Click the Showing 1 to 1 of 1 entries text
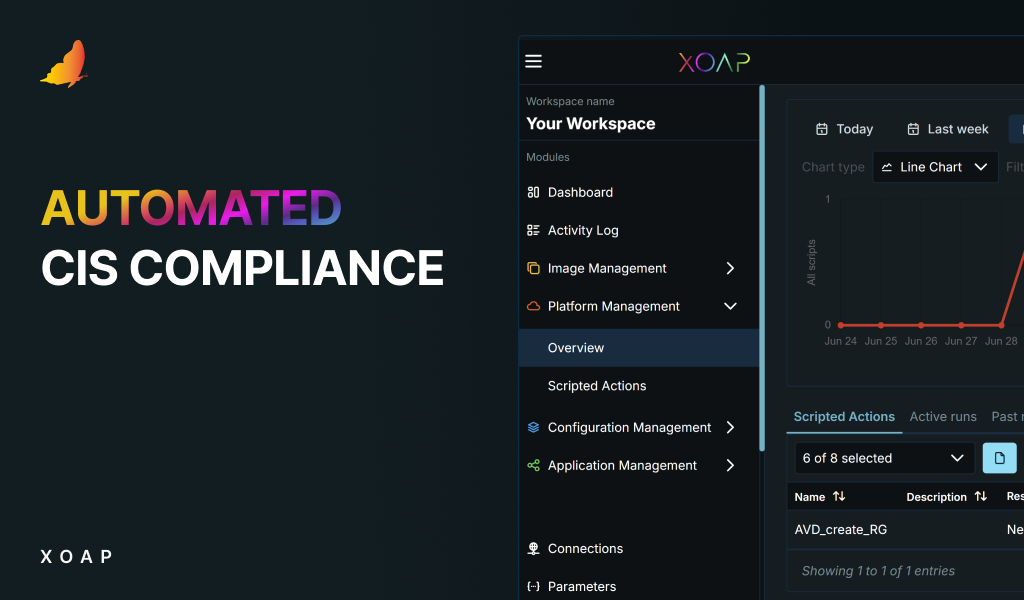This screenshot has width=1024, height=600. point(878,571)
